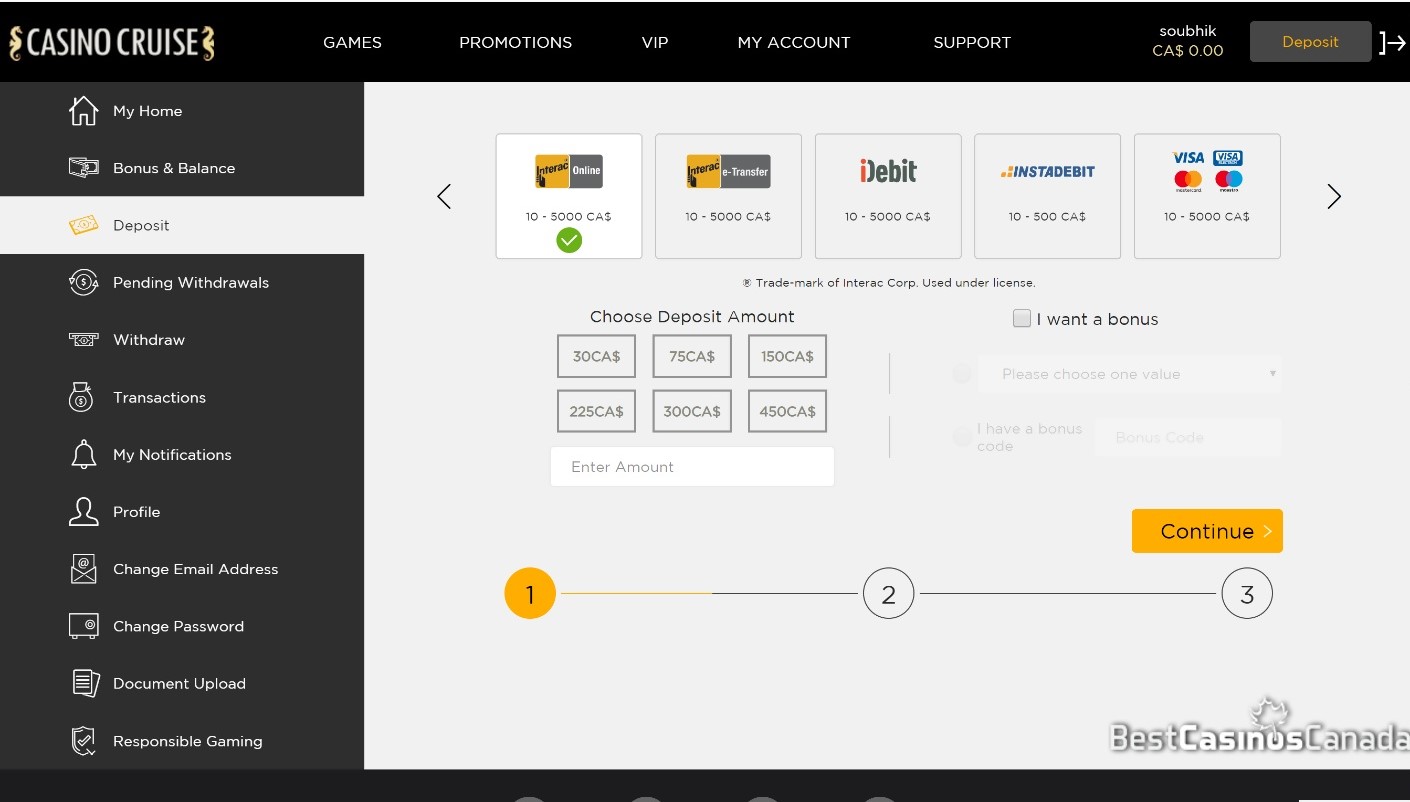Enable the I want a bonus checkbox
Screen dimensions: 1410x802
tap(1021, 318)
